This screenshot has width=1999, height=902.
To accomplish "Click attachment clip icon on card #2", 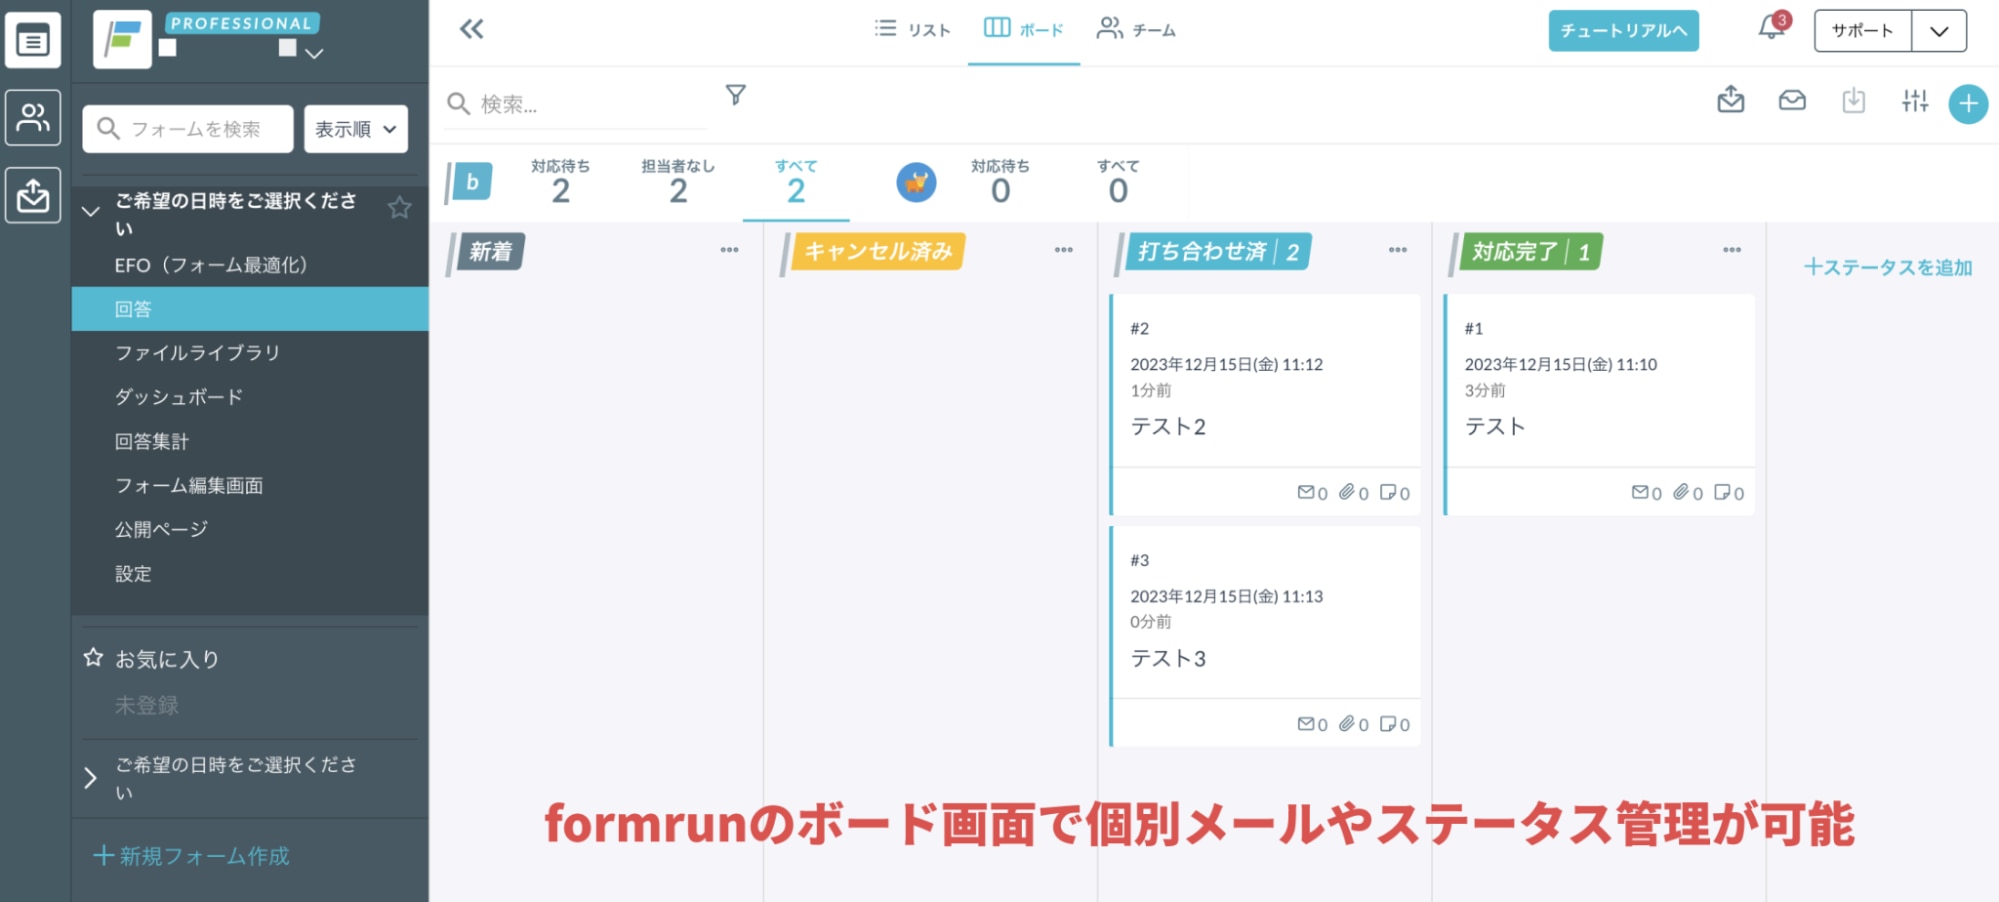I will click(x=1347, y=492).
